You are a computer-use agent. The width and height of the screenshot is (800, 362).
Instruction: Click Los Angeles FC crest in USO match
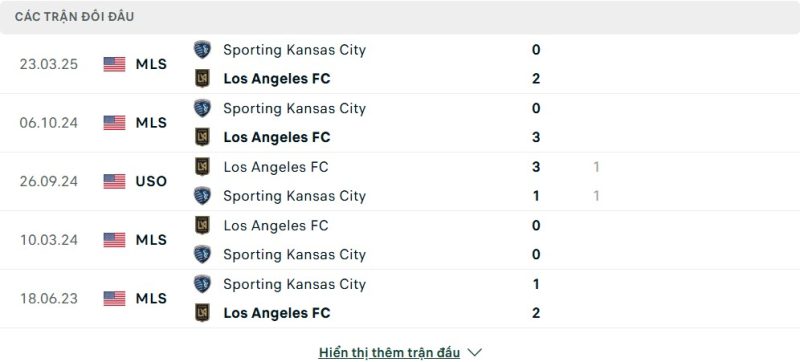[202, 167]
